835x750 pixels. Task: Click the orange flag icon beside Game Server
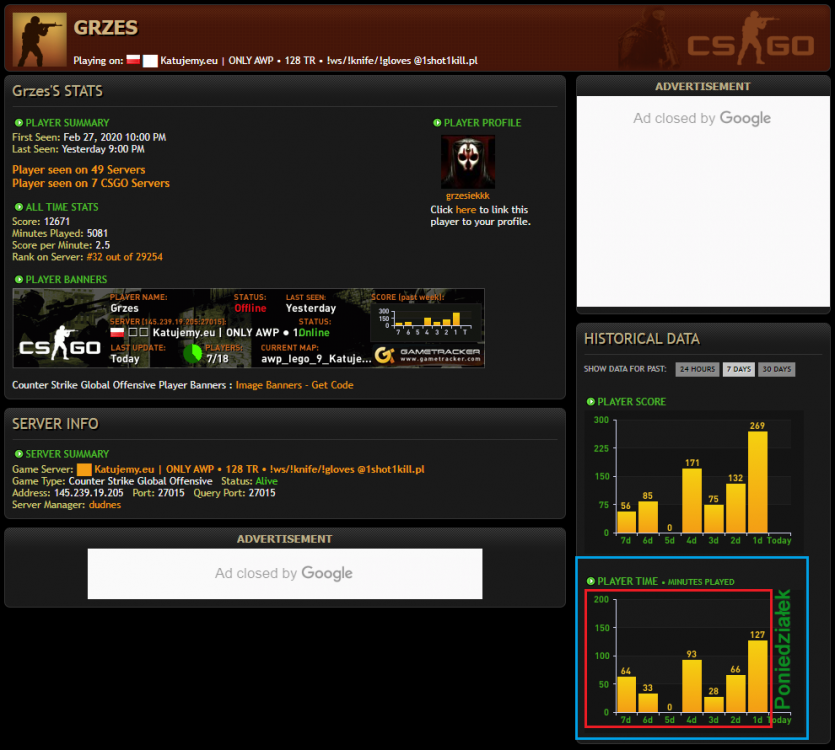point(84,469)
